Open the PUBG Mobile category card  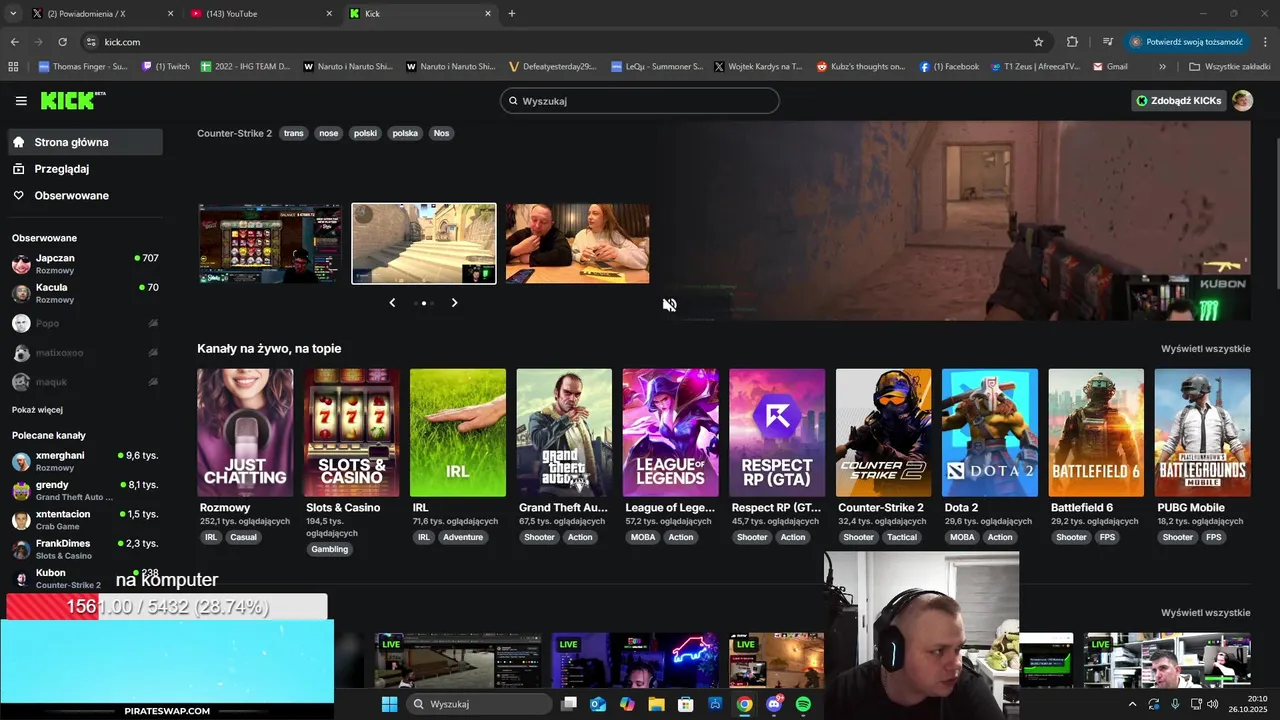tap(1202, 433)
